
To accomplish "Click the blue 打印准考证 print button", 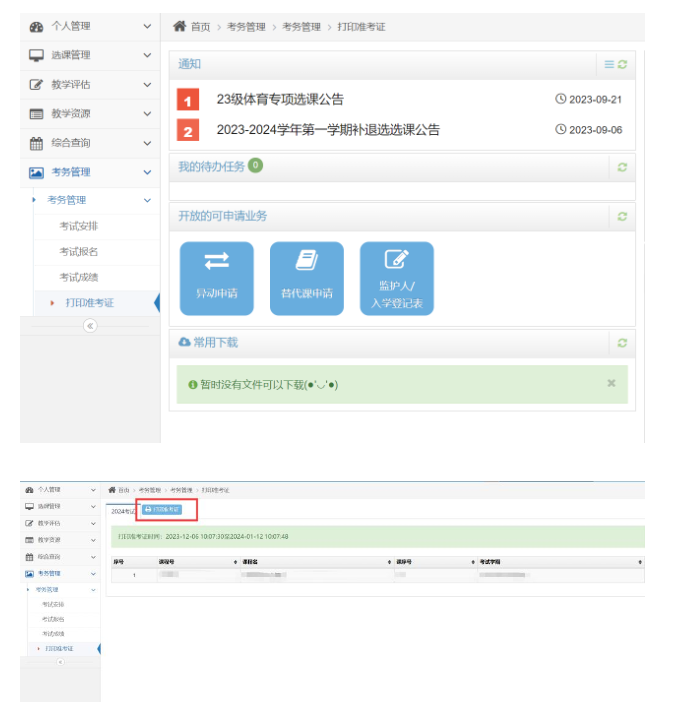I will click(161, 510).
